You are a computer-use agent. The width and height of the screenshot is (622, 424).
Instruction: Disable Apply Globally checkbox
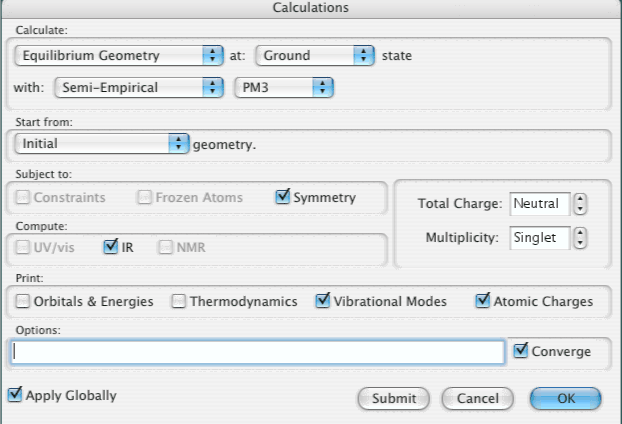pyautogui.click(x=14, y=395)
